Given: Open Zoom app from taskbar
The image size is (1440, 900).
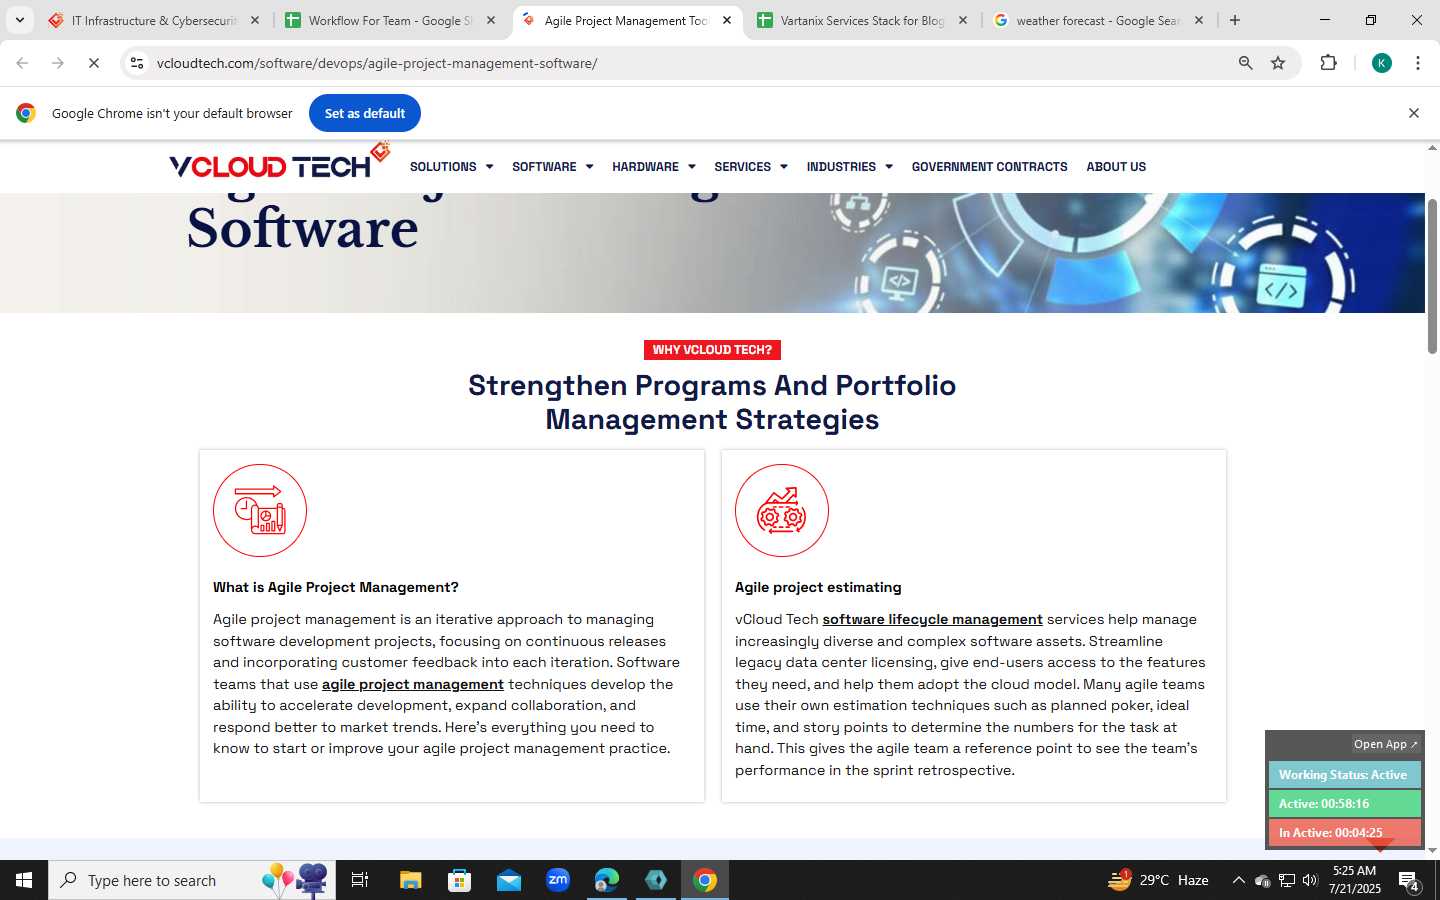Looking at the screenshot, I should pos(557,880).
